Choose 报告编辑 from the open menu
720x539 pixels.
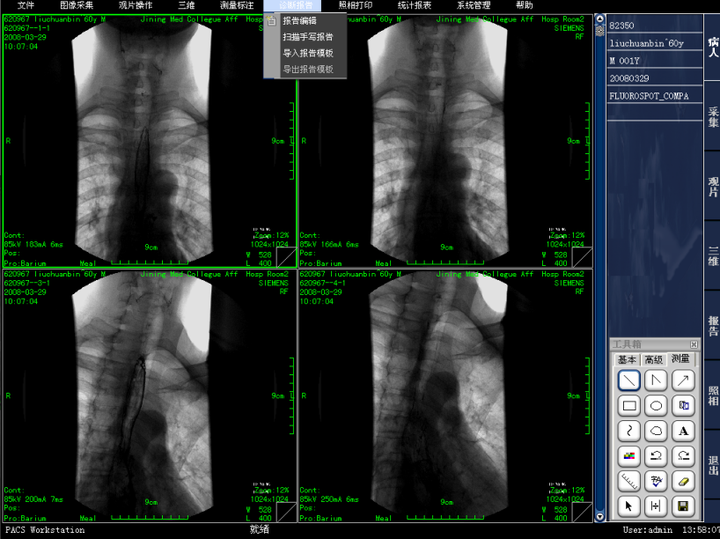tap(299, 21)
